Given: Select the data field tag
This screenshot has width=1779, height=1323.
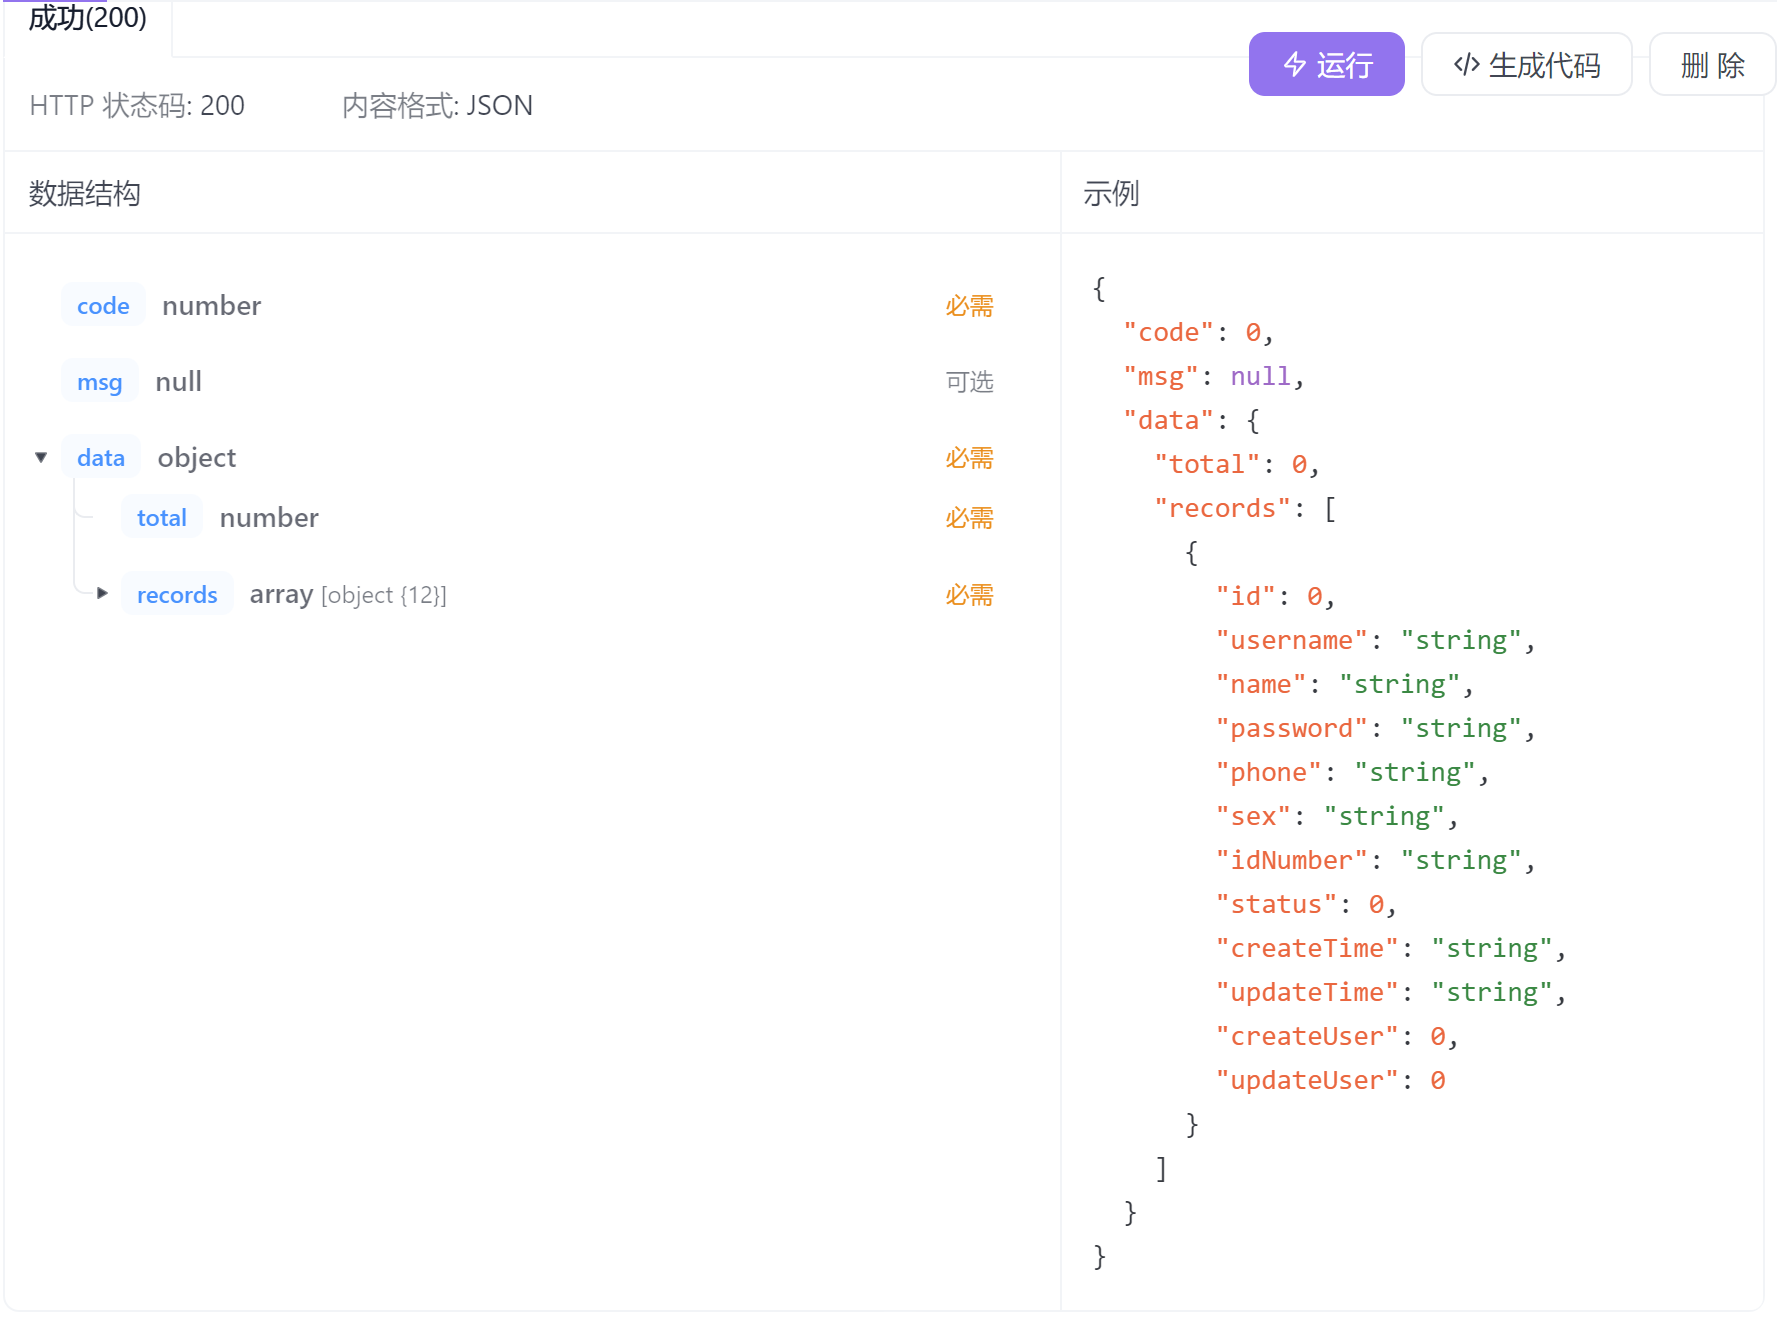Looking at the screenshot, I should pyautogui.click(x=101, y=458).
